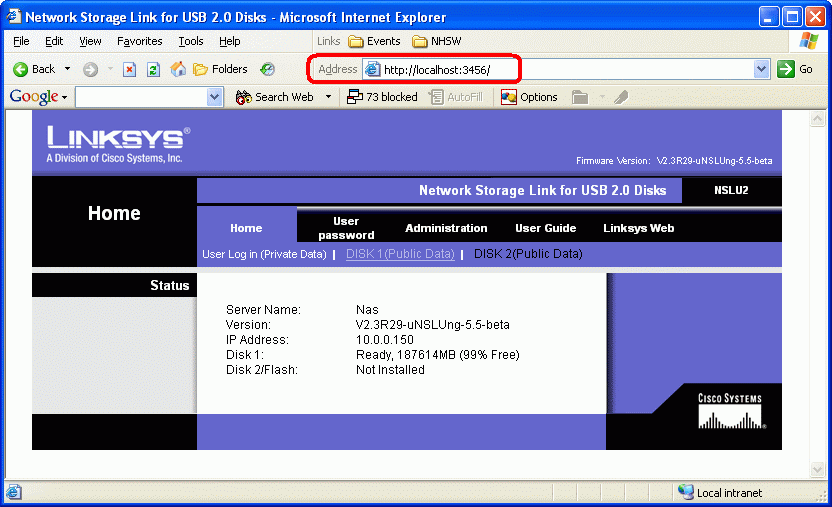The height and width of the screenshot is (507, 832).
Task: Expand the Back button history dropdown
Action: coord(67,69)
